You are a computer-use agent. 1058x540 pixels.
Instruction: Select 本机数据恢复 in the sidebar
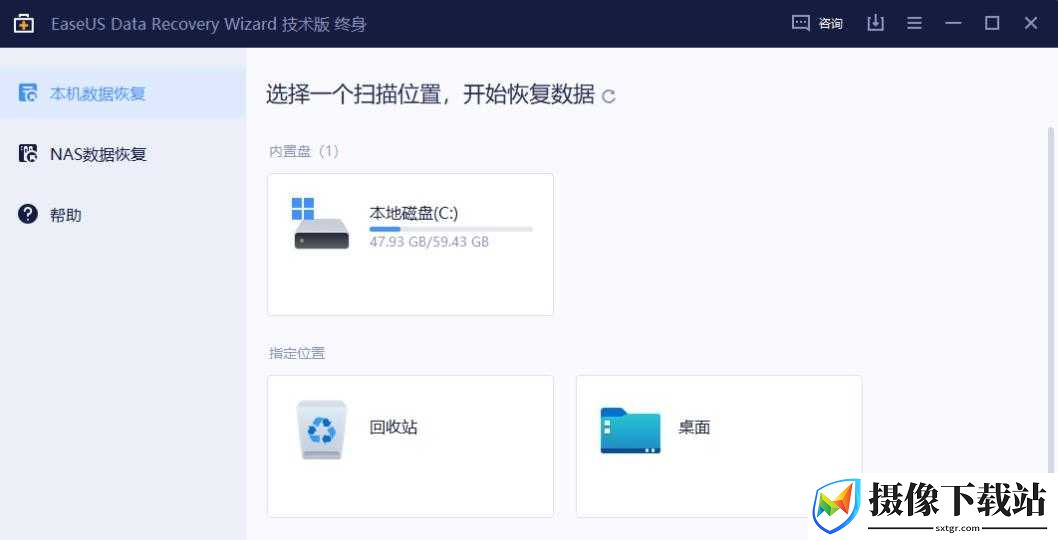[123, 93]
